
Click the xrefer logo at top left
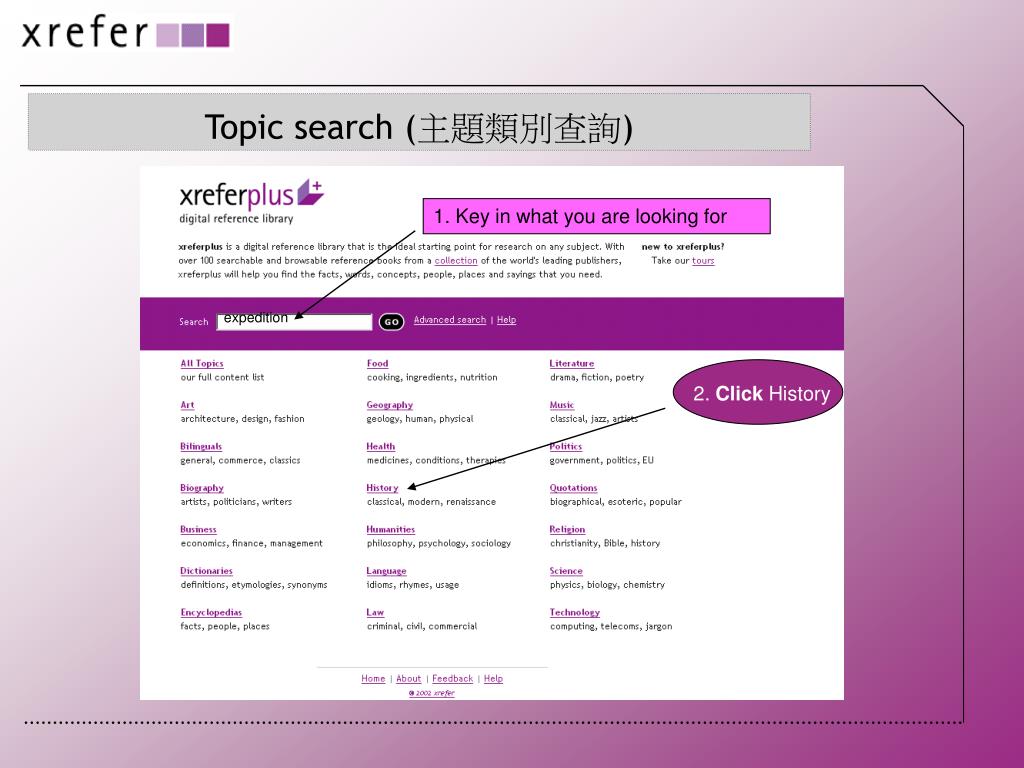(125, 33)
